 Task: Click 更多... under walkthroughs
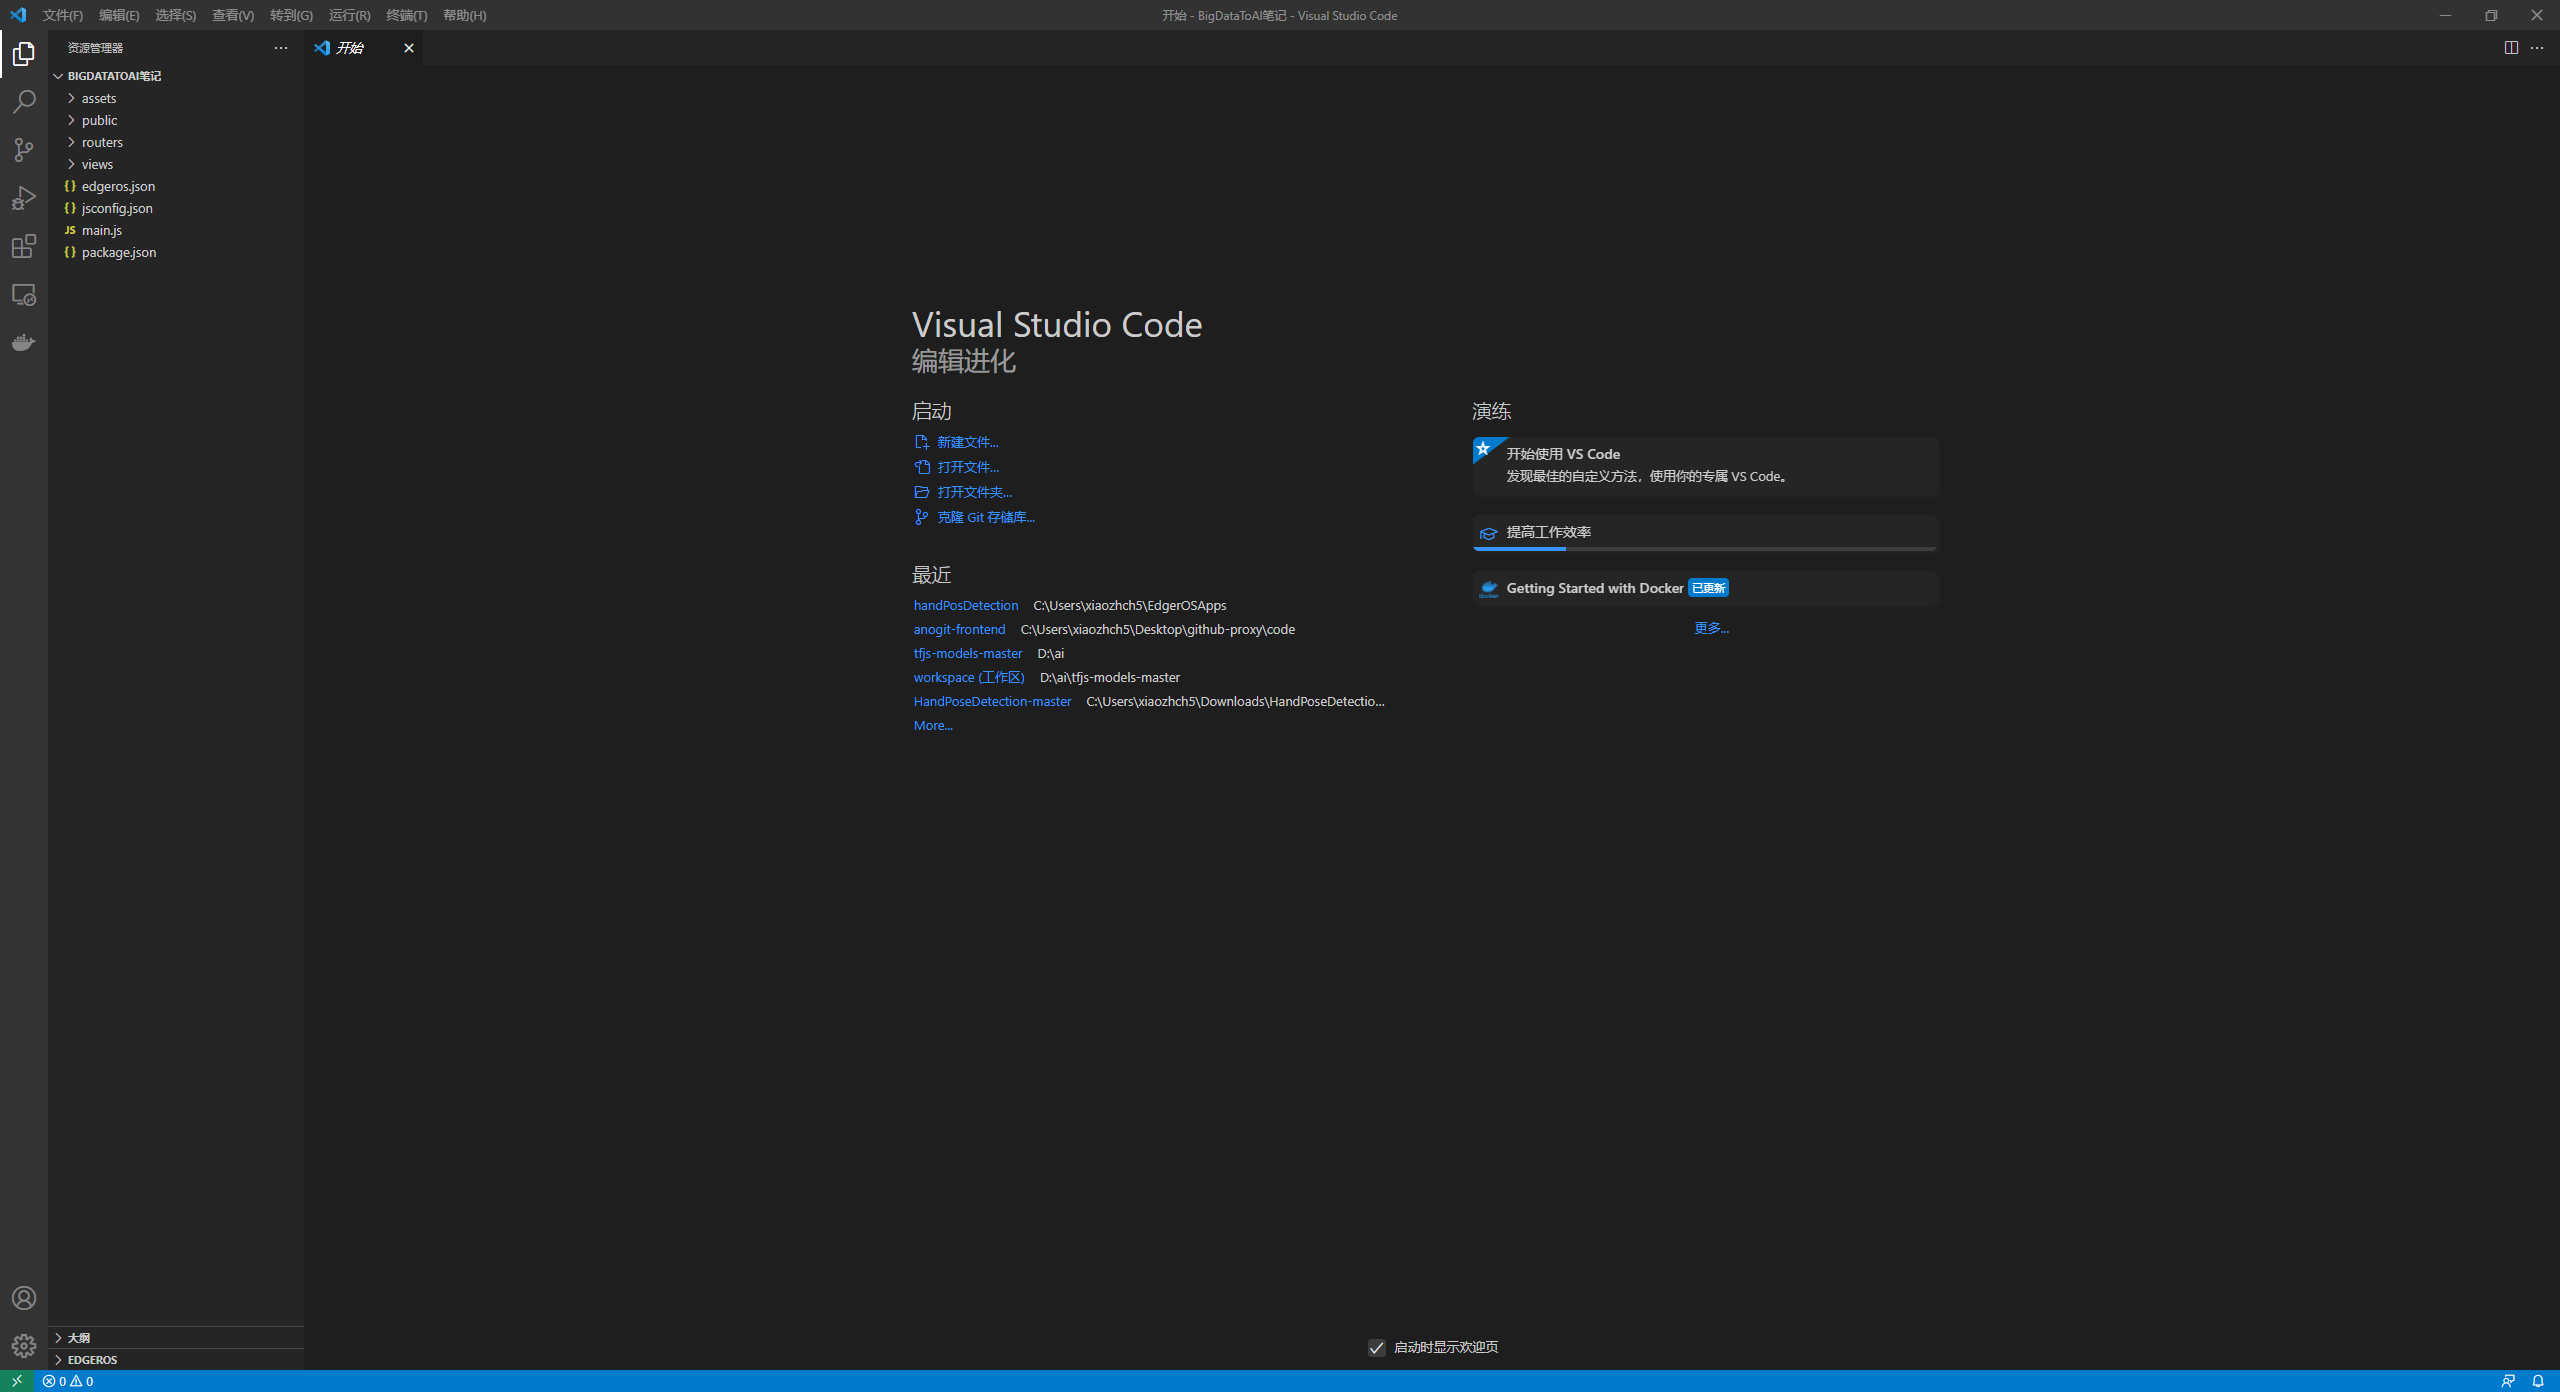click(1711, 628)
